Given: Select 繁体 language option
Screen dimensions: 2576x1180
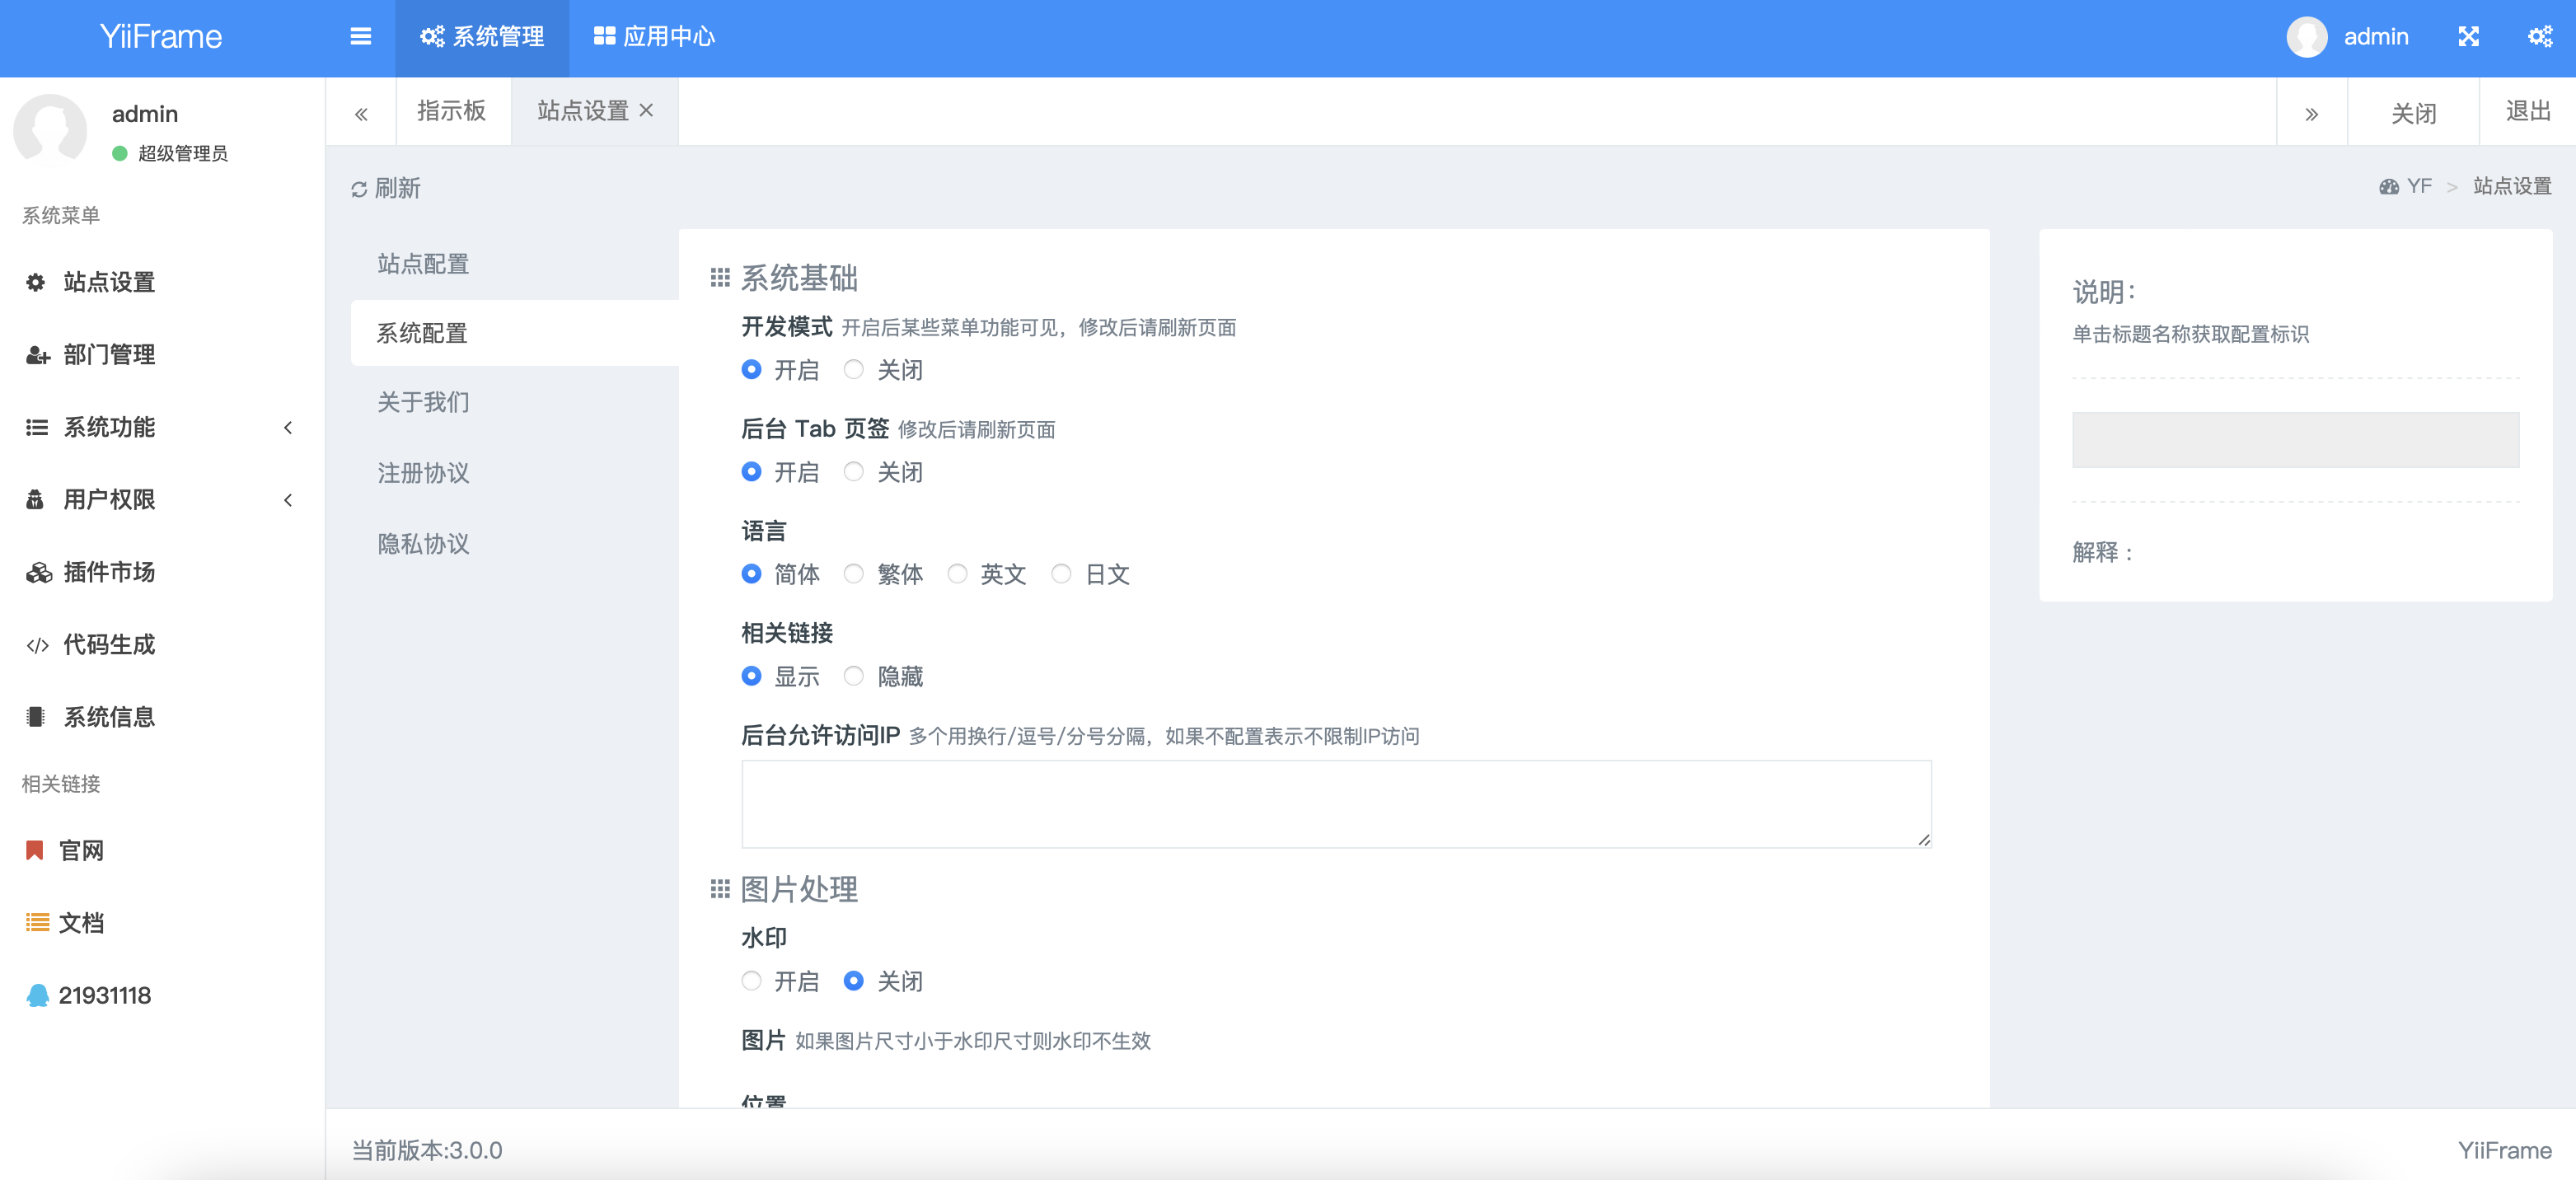Looking at the screenshot, I should click(853, 574).
